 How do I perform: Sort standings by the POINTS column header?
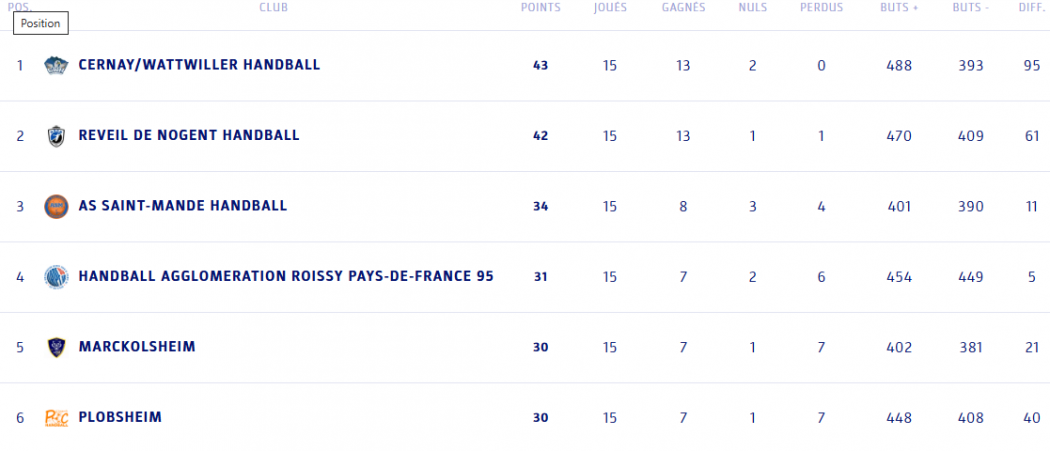540,7
